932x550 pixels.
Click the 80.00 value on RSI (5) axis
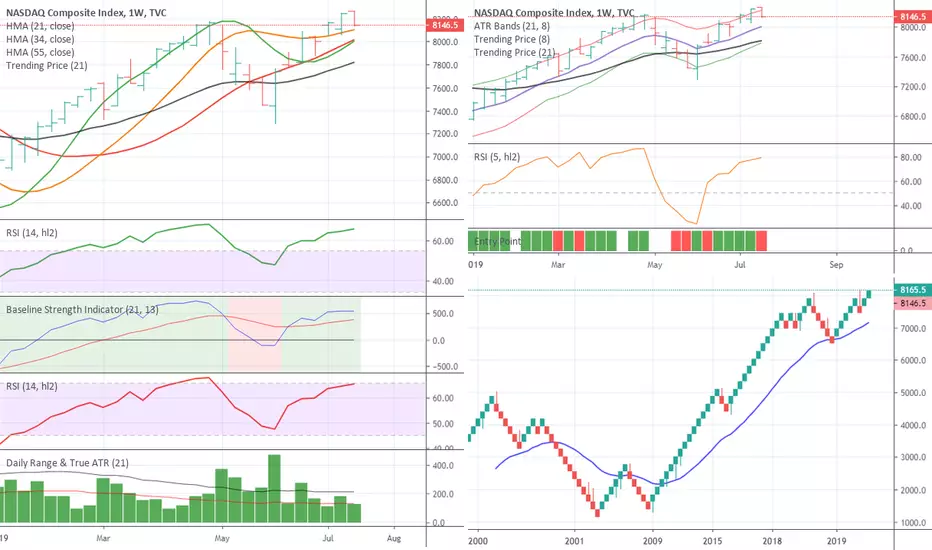pos(911,158)
